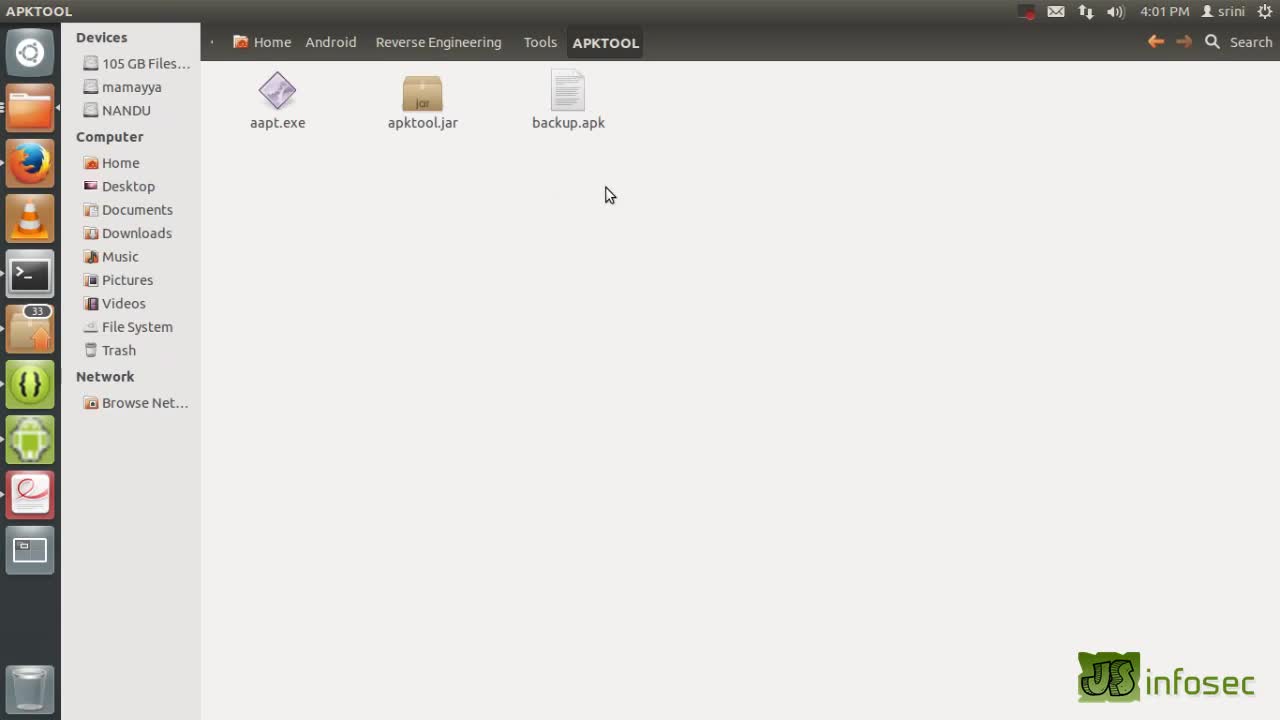Reveal earlier path segments with left chevron
Viewport: 1280px width, 720px height.
coord(212,42)
